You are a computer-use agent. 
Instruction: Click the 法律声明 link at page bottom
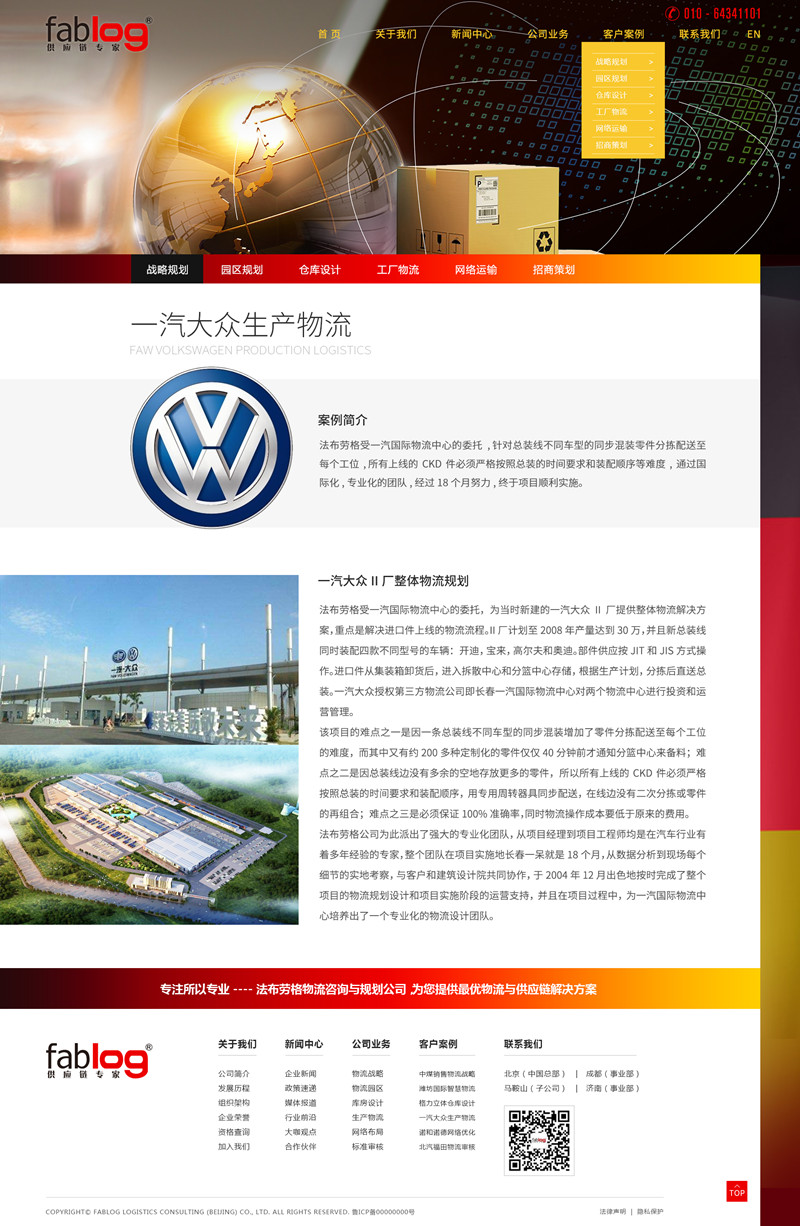612,1211
